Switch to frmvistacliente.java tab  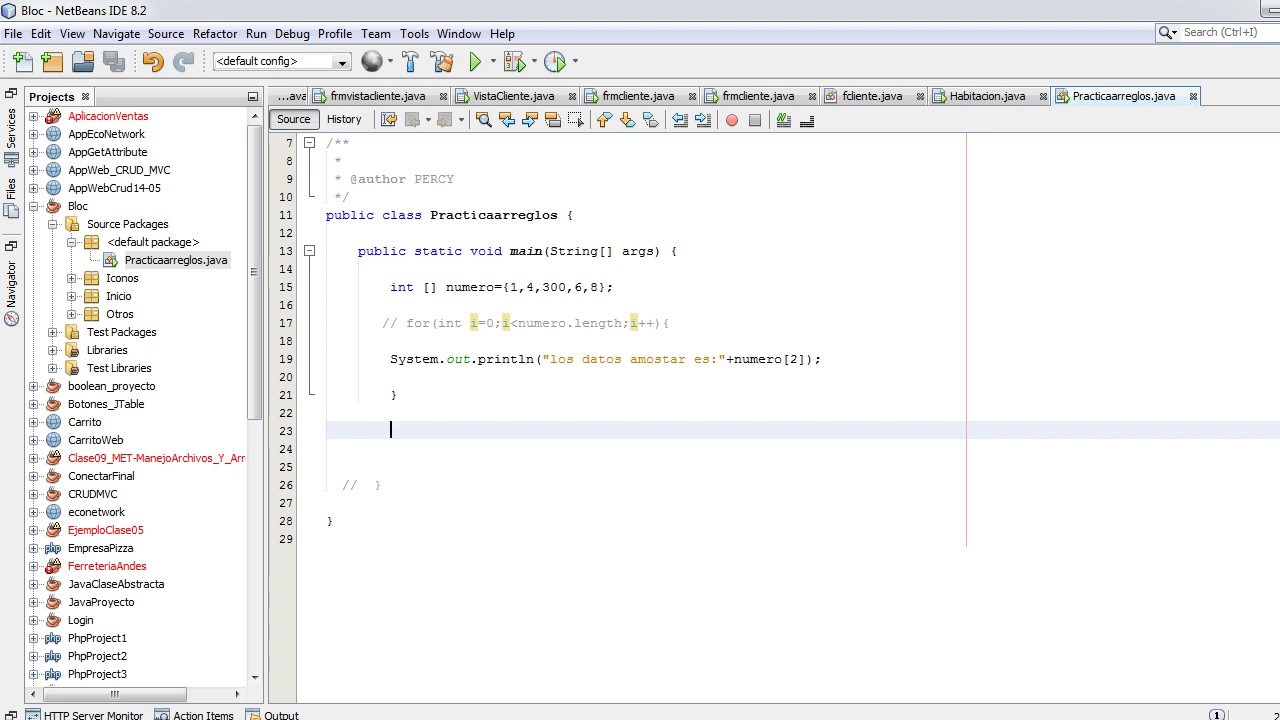tap(377, 96)
